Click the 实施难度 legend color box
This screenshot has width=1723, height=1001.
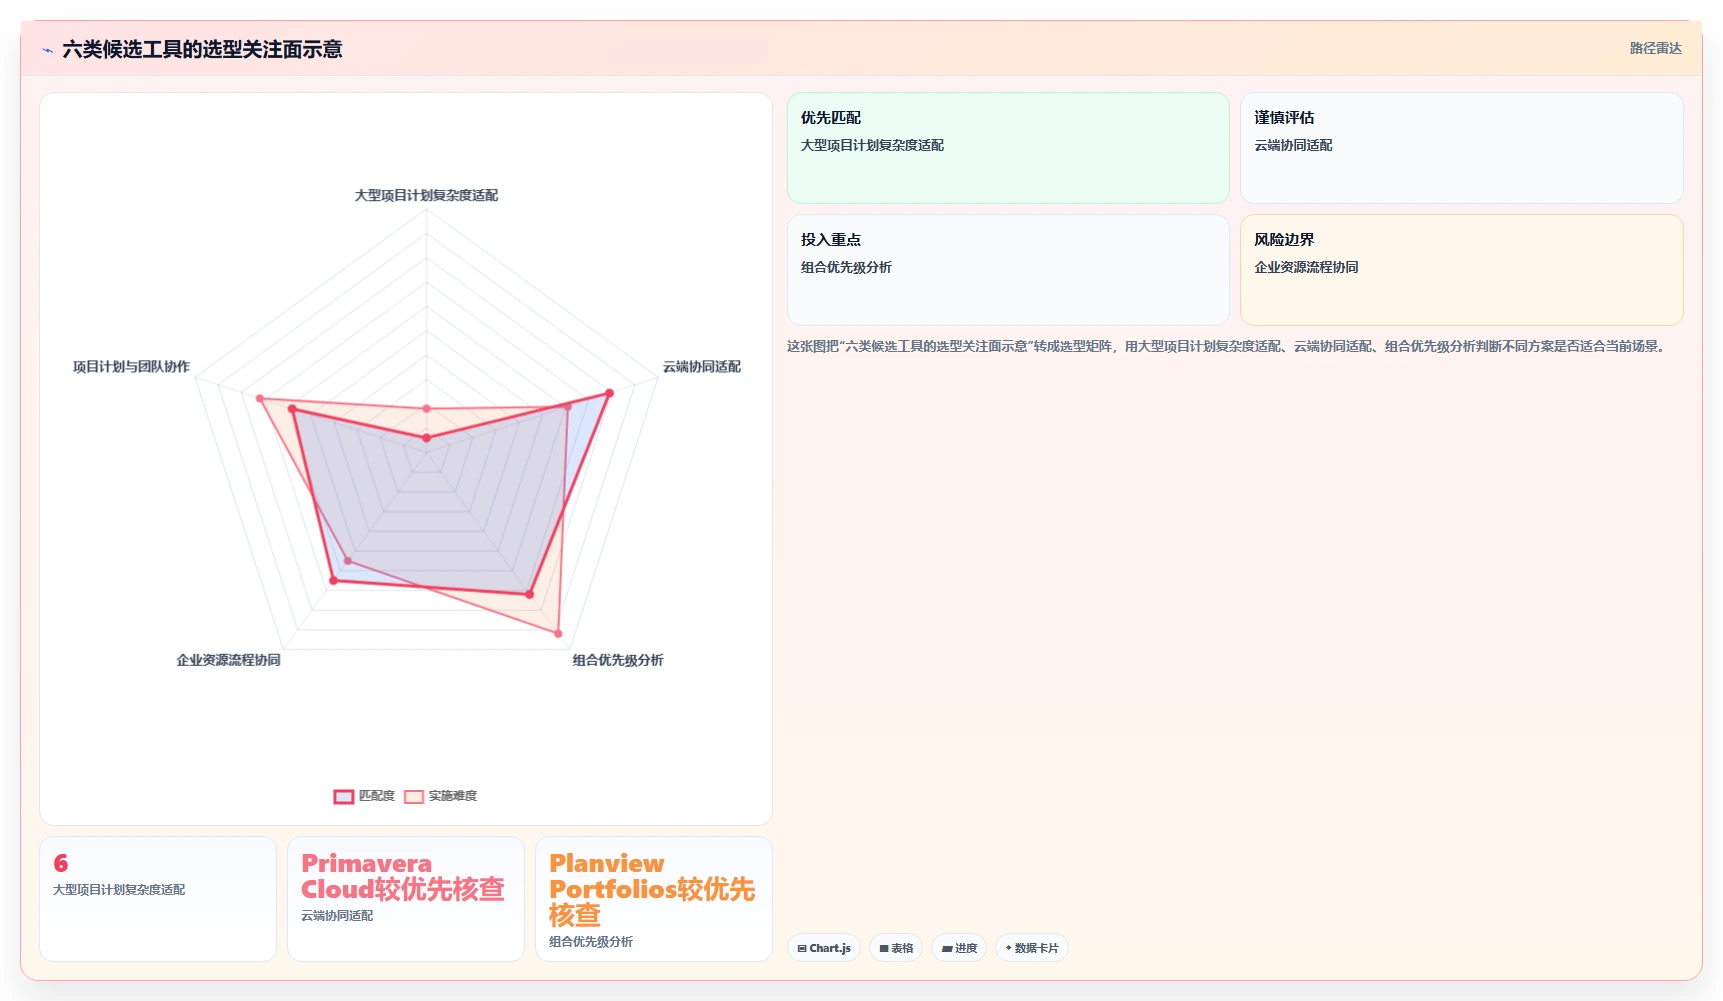click(414, 796)
